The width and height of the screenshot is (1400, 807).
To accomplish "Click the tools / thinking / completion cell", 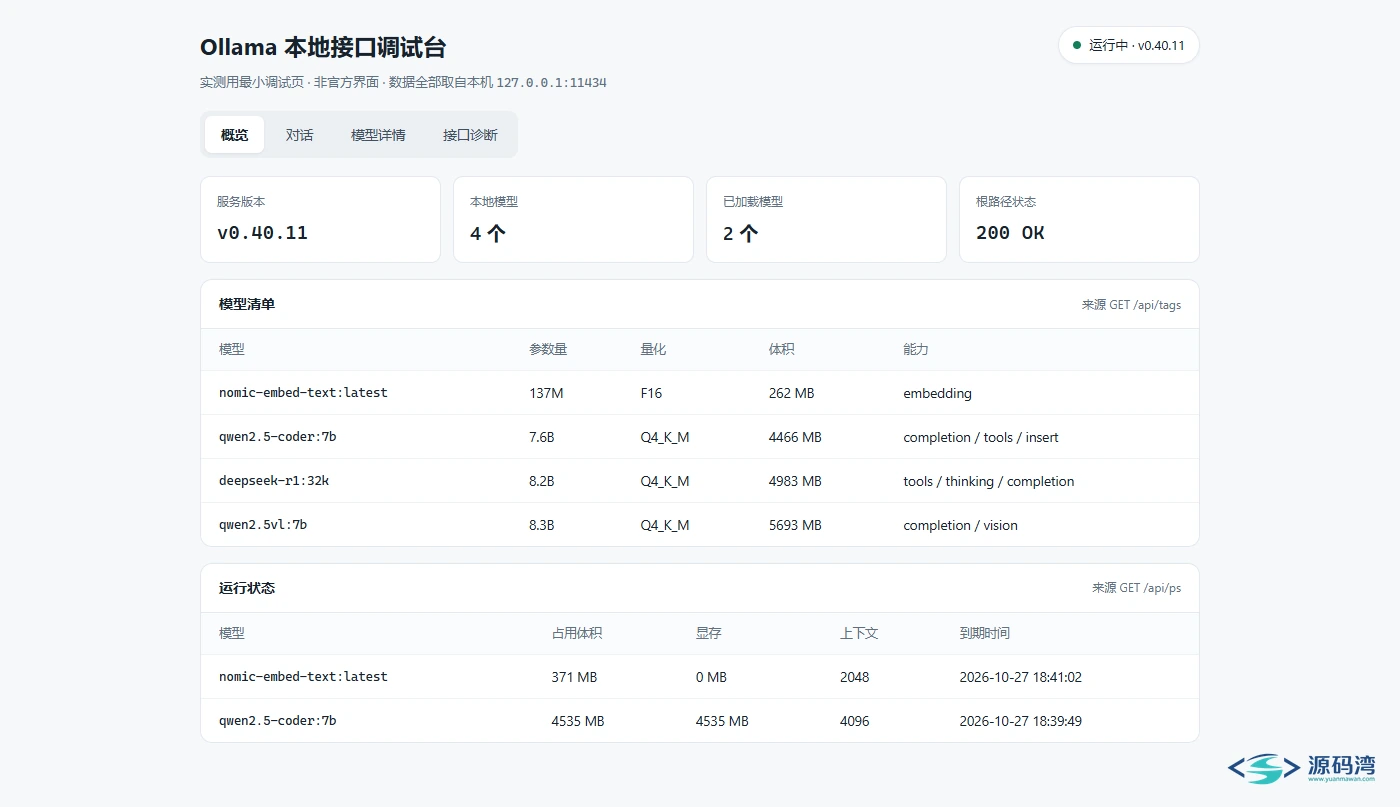I will pos(989,482).
